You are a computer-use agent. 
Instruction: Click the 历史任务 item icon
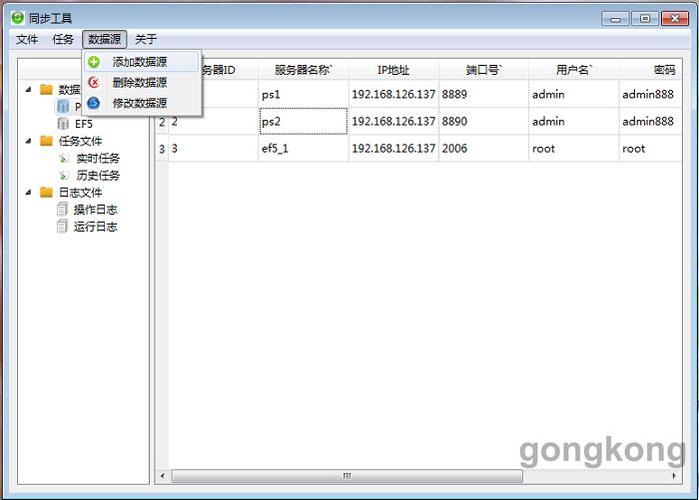[64, 175]
